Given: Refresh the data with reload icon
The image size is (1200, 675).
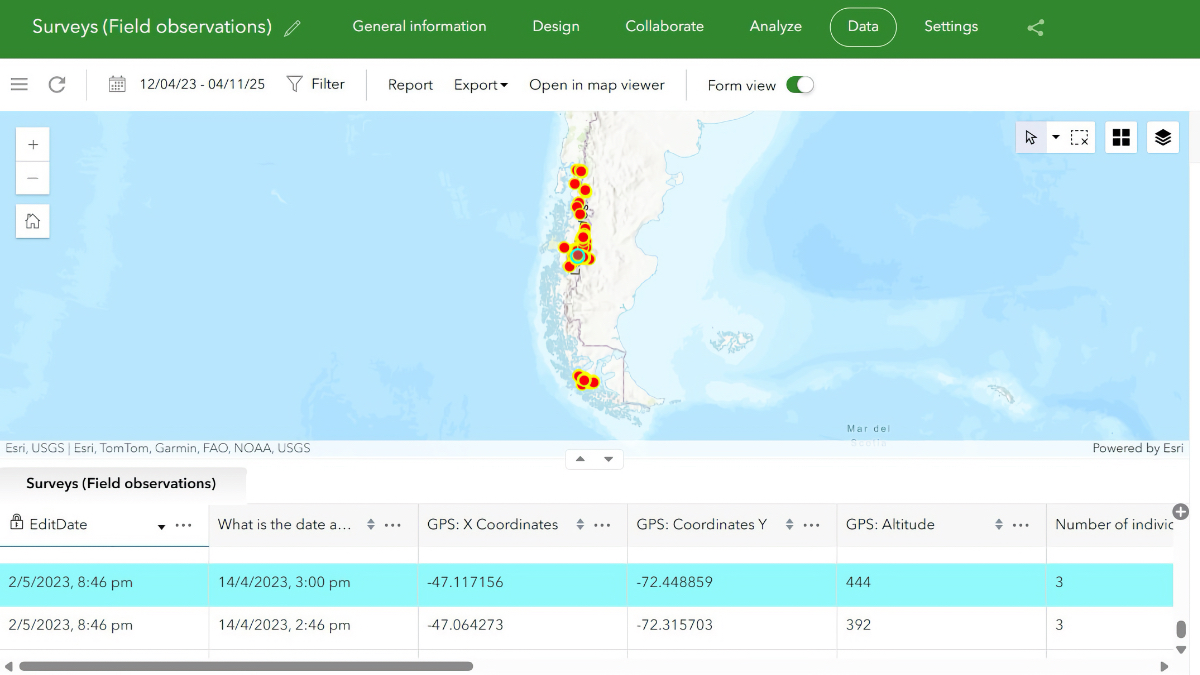Looking at the screenshot, I should (57, 85).
